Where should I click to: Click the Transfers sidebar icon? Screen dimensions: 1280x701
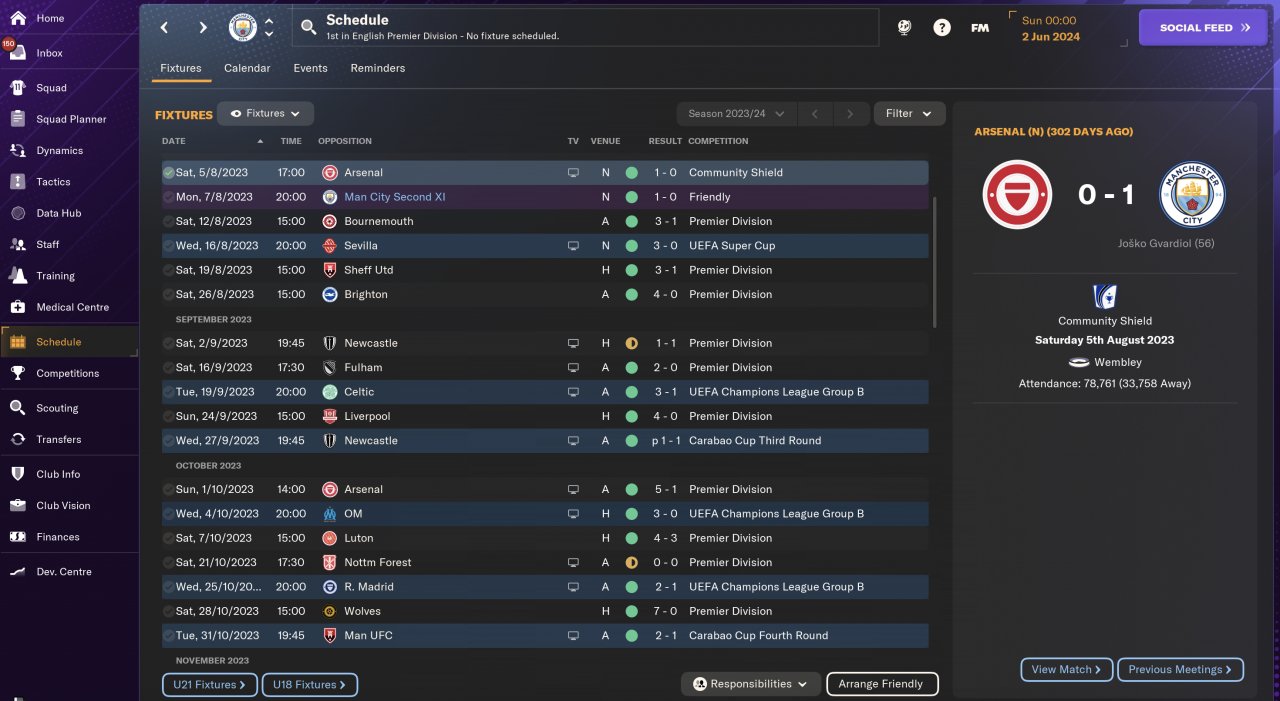[17, 439]
